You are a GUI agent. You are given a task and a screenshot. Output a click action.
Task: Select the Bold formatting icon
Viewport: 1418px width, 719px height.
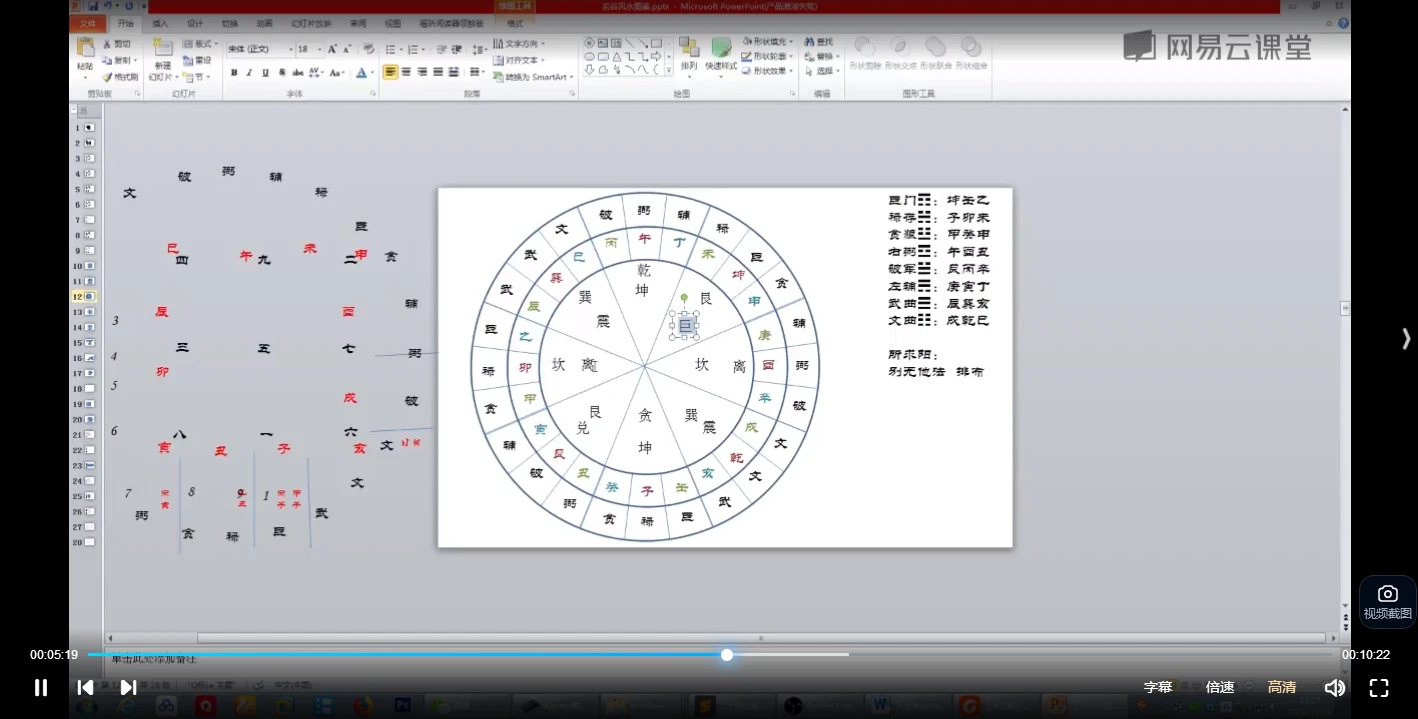coord(234,72)
